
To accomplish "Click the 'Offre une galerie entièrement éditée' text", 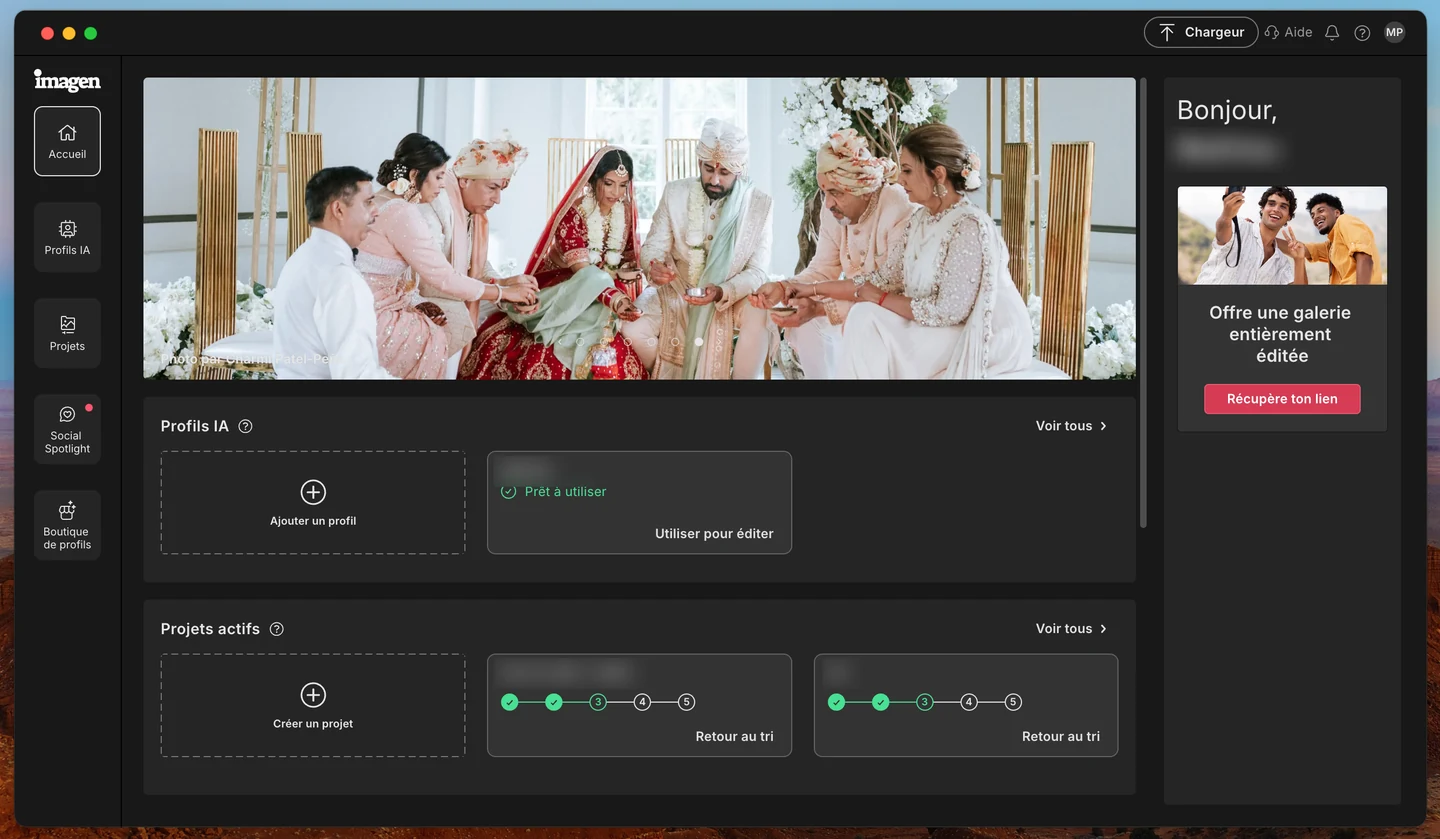I will 1281,334.
